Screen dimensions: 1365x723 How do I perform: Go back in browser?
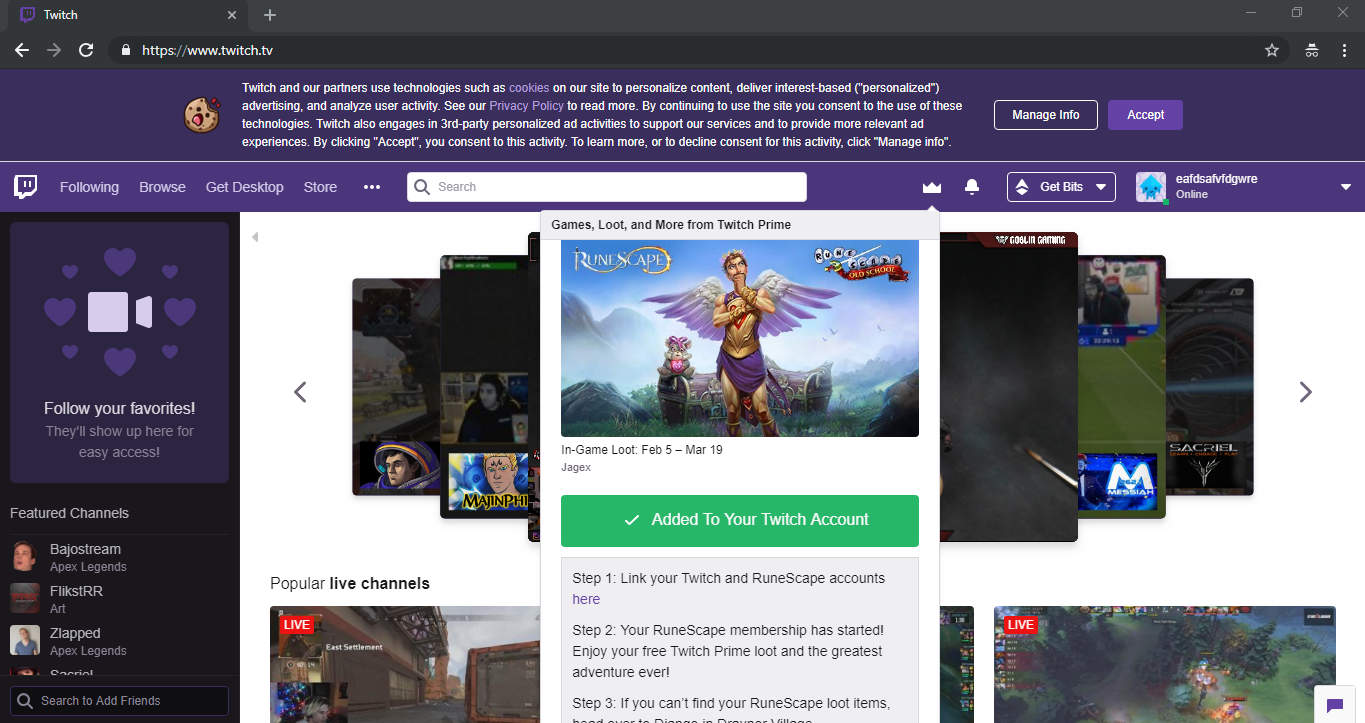coord(22,50)
